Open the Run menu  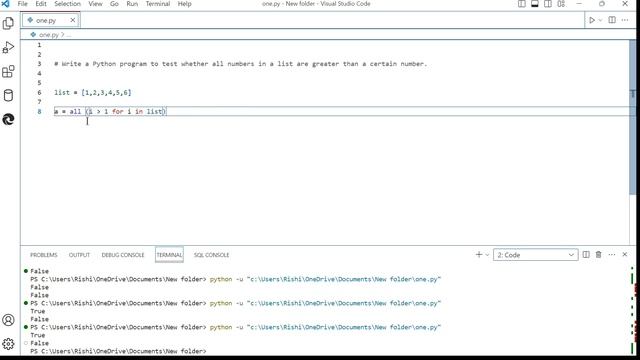[132, 4]
